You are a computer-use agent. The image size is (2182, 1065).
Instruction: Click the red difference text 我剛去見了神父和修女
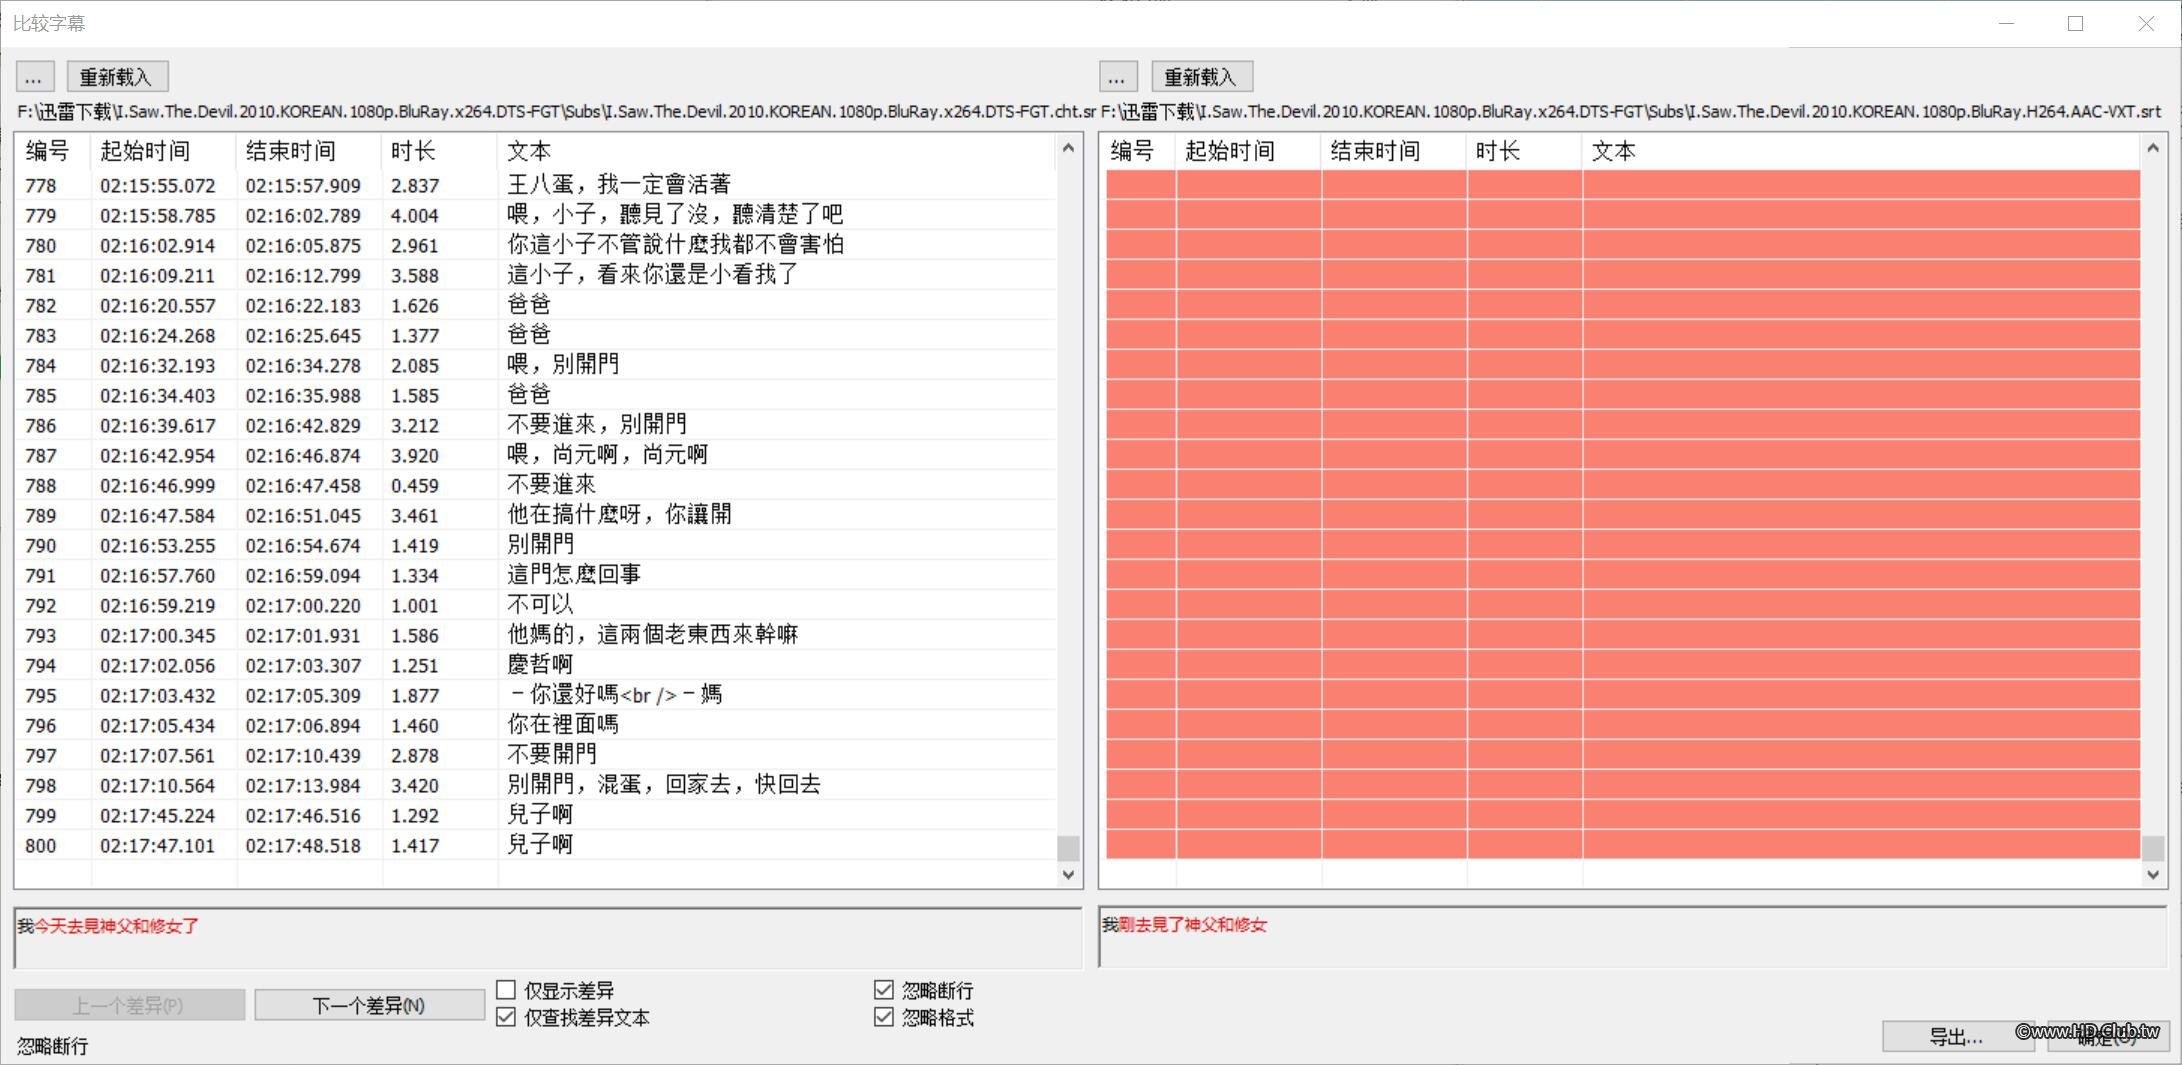pyautogui.click(x=1184, y=926)
